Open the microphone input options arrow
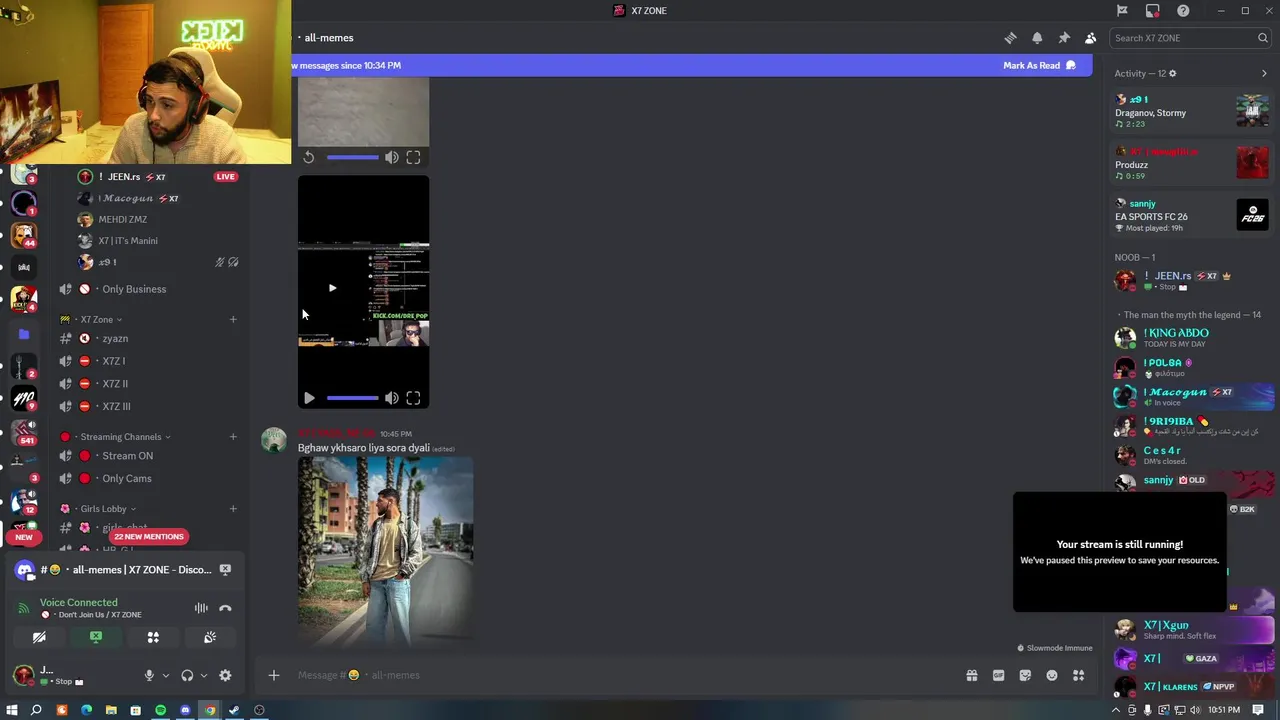The image size is (1280, 720). (165, 676)
